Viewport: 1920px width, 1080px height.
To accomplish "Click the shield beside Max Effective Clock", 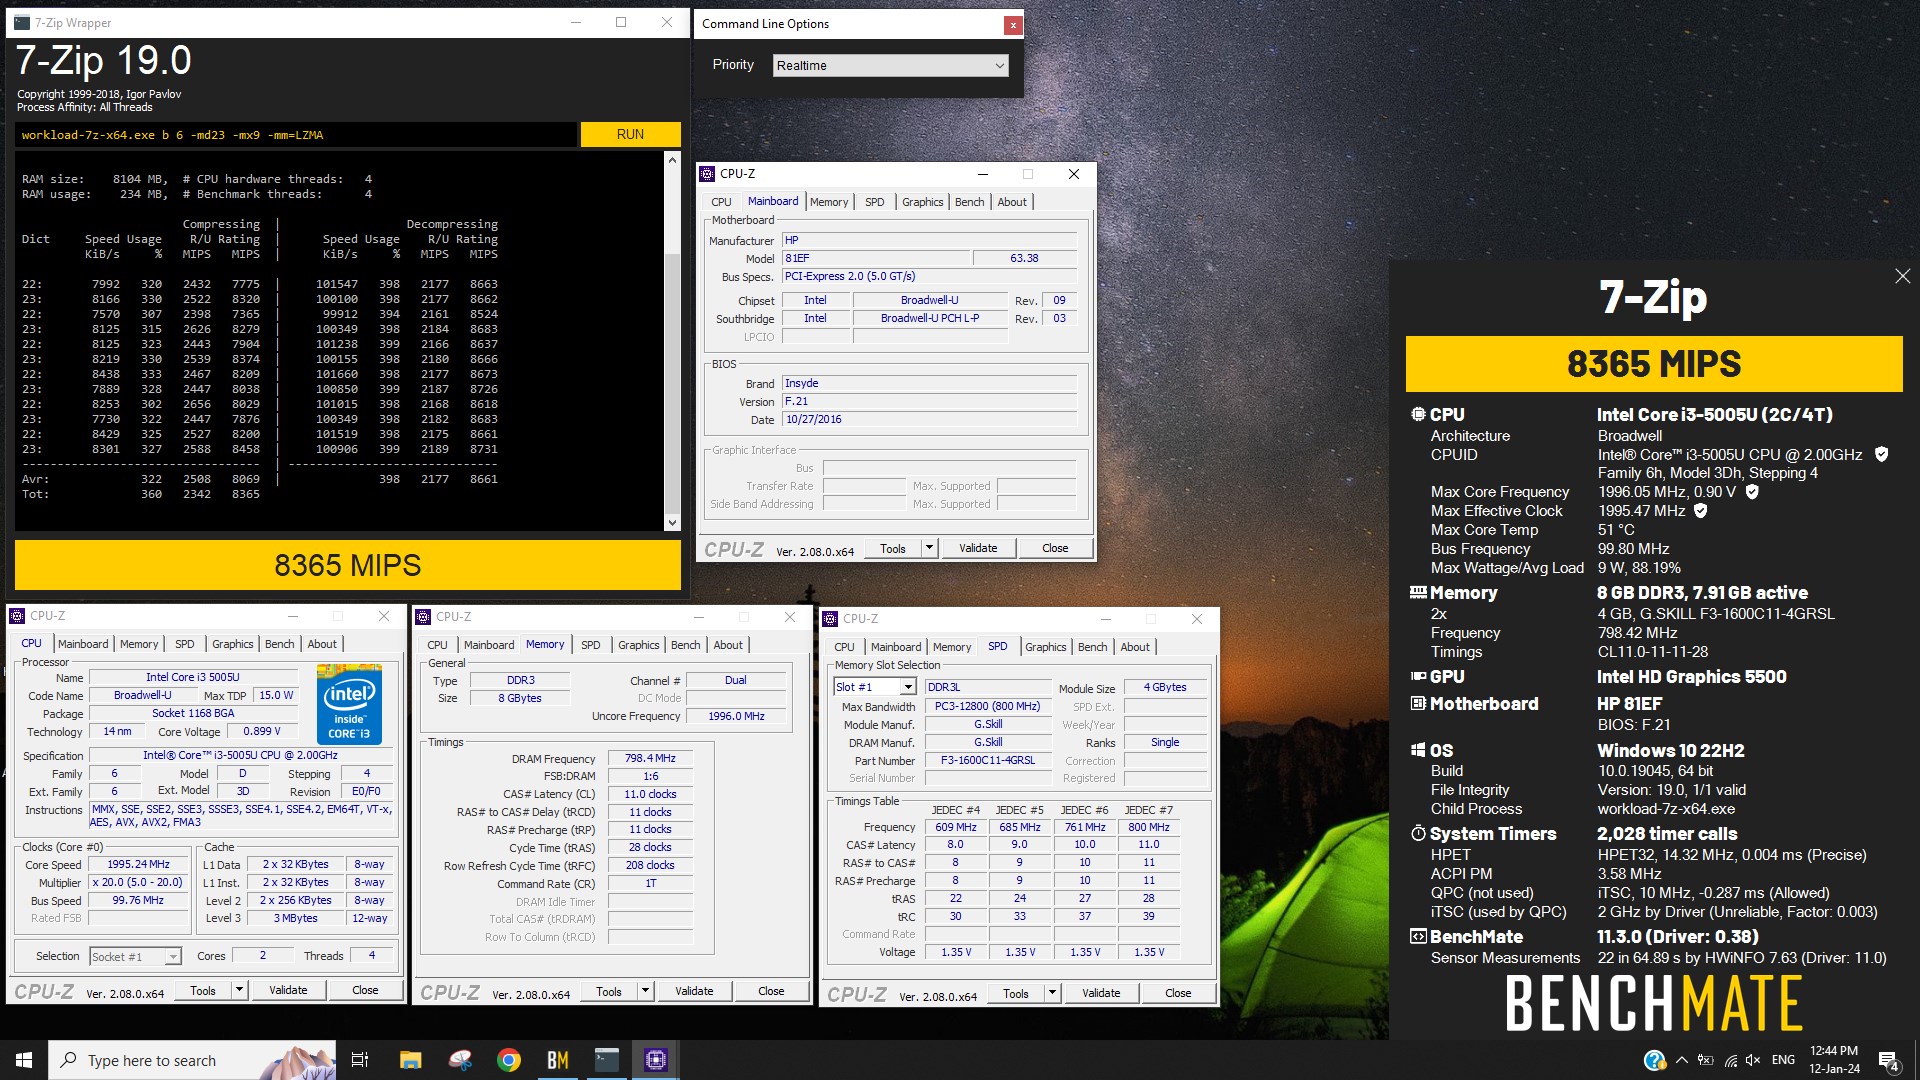I will [x=1701, y=510].
